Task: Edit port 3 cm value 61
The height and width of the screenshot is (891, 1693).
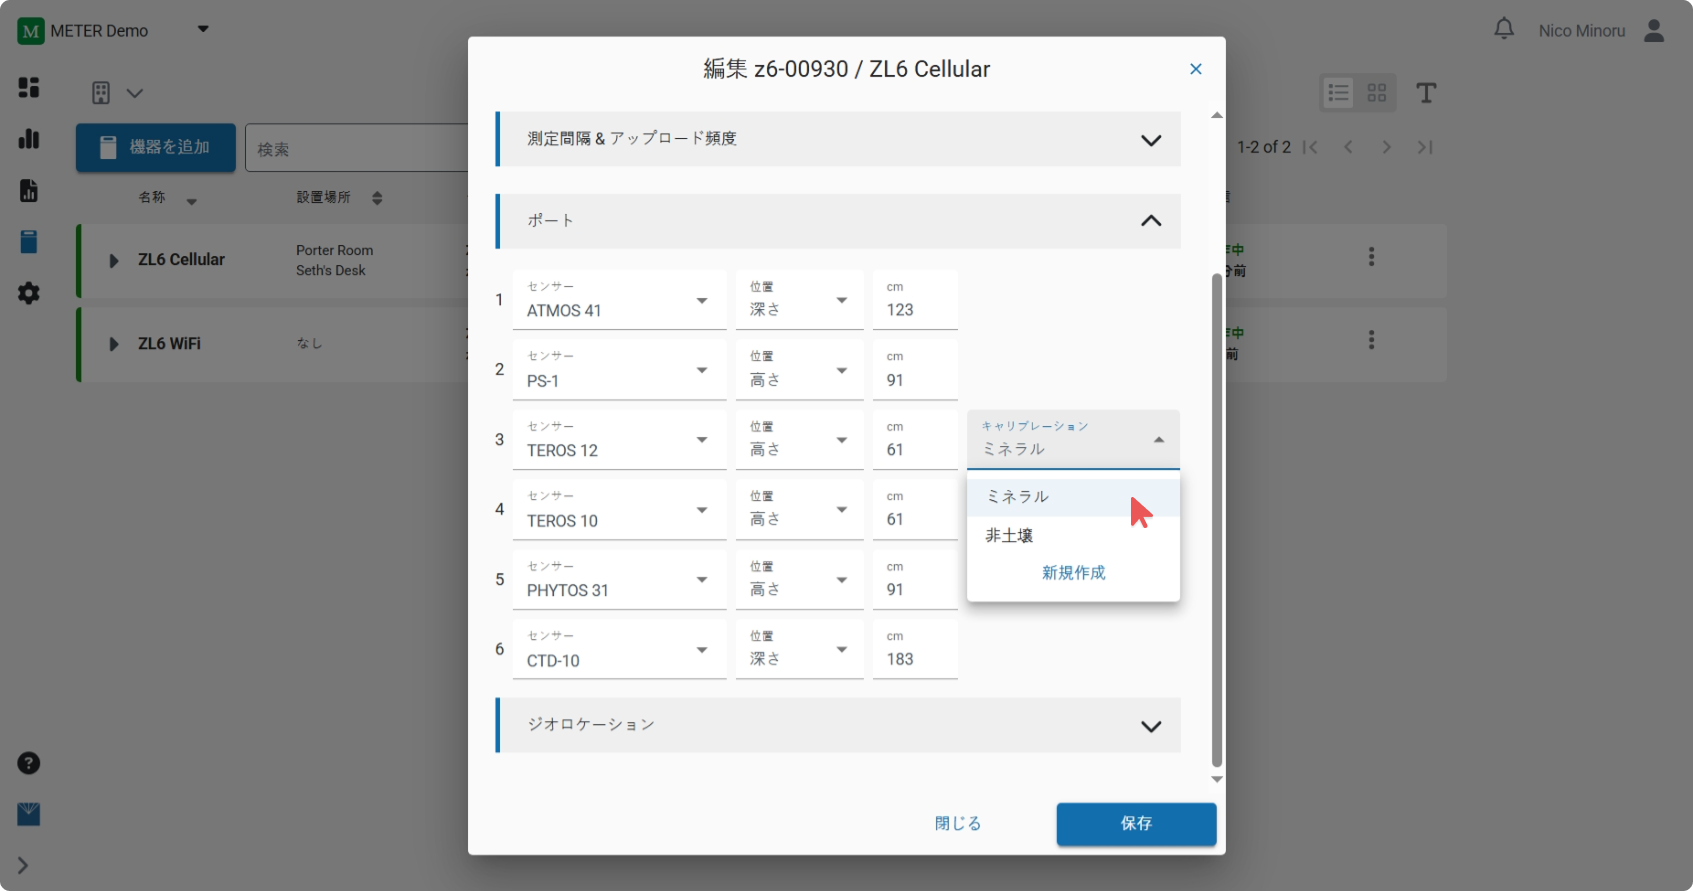Action: pyautogui.click(x=915, y=440)
